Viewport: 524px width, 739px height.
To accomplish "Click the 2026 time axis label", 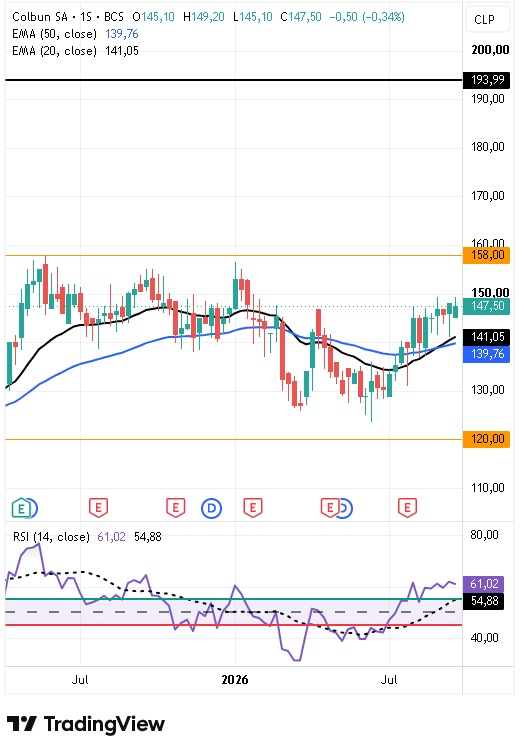I will [235, 680].
